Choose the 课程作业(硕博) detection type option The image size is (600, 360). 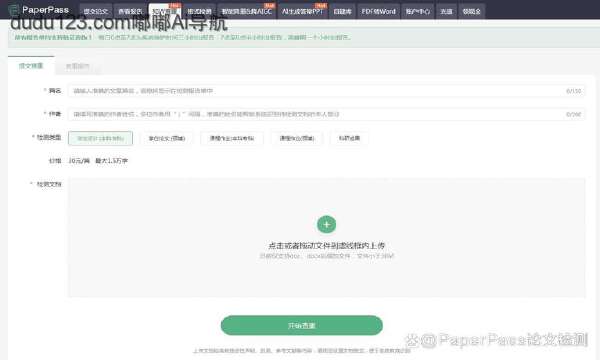tap(297, 138)
